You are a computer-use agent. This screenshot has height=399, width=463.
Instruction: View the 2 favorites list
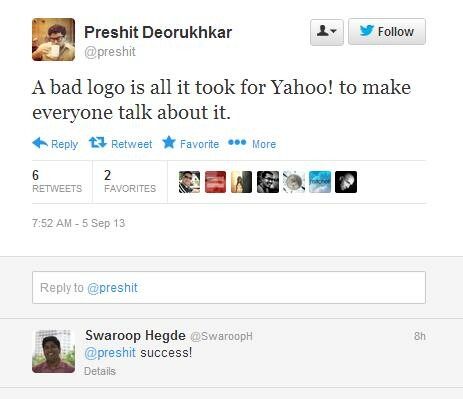point(130,182)
